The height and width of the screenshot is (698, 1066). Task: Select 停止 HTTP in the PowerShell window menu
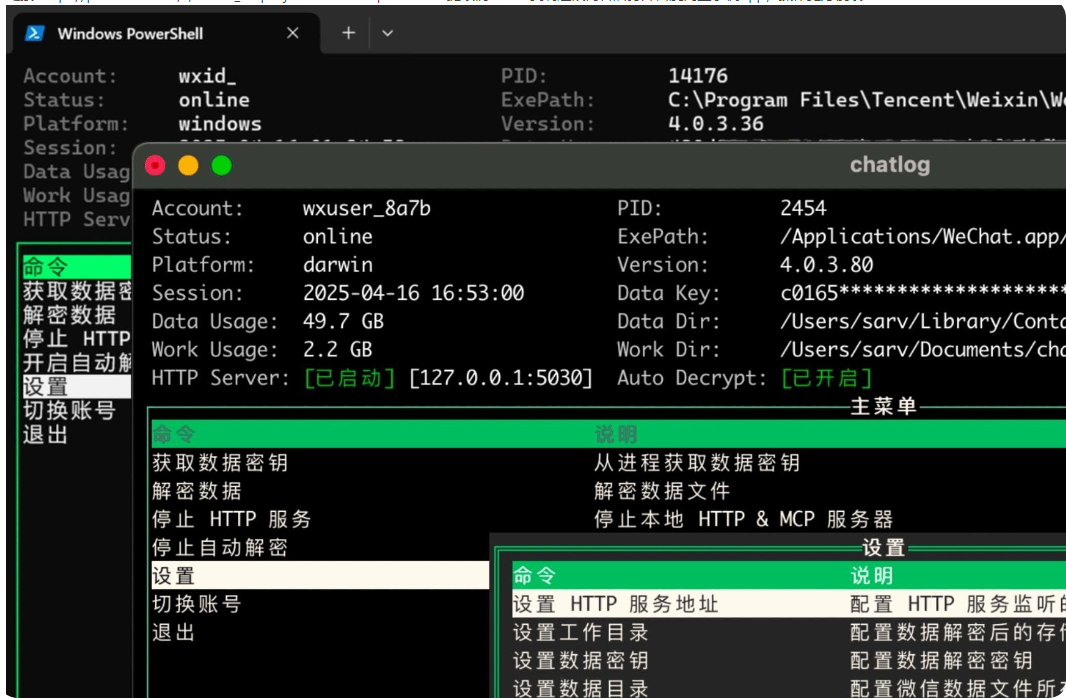[x=76, y=338]
